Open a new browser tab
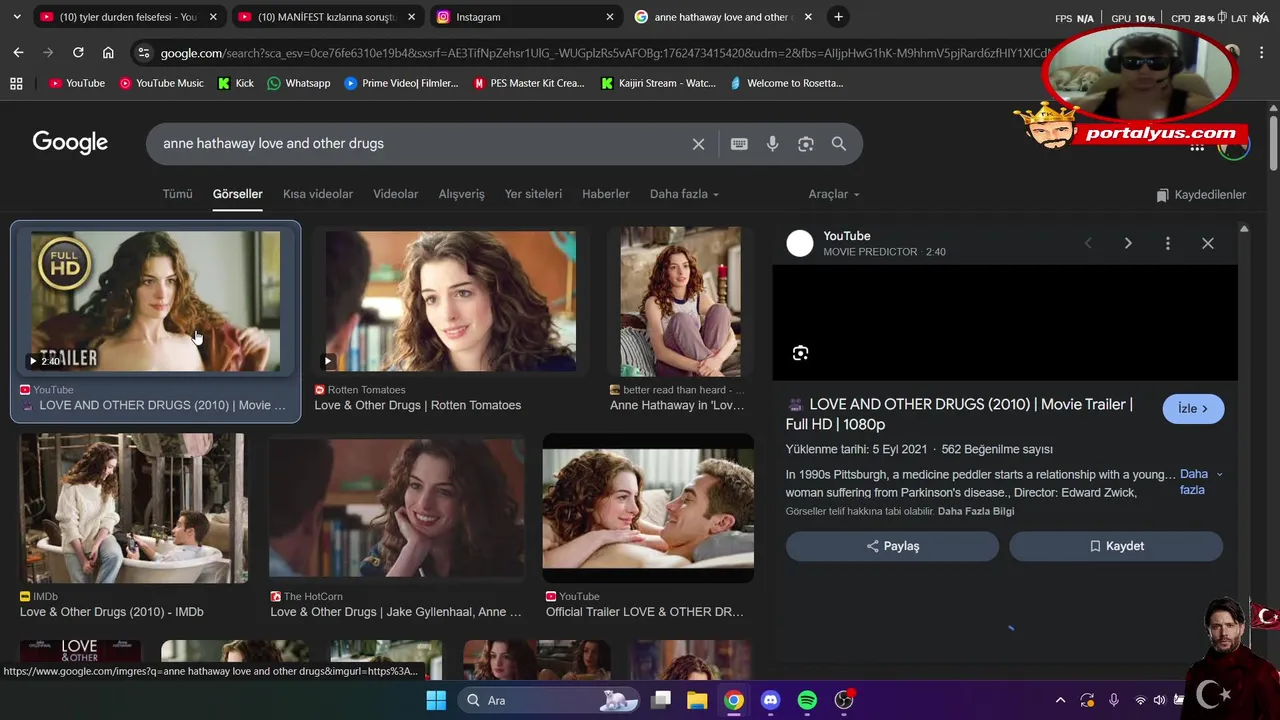Screen dimensions: 1280x720 [838, 17]
